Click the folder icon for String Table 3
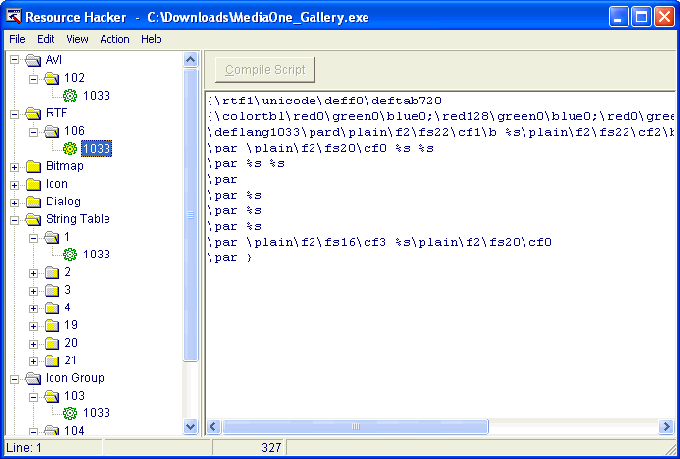The height and width of the screenshot is (459, 680). tap(52, 290)
